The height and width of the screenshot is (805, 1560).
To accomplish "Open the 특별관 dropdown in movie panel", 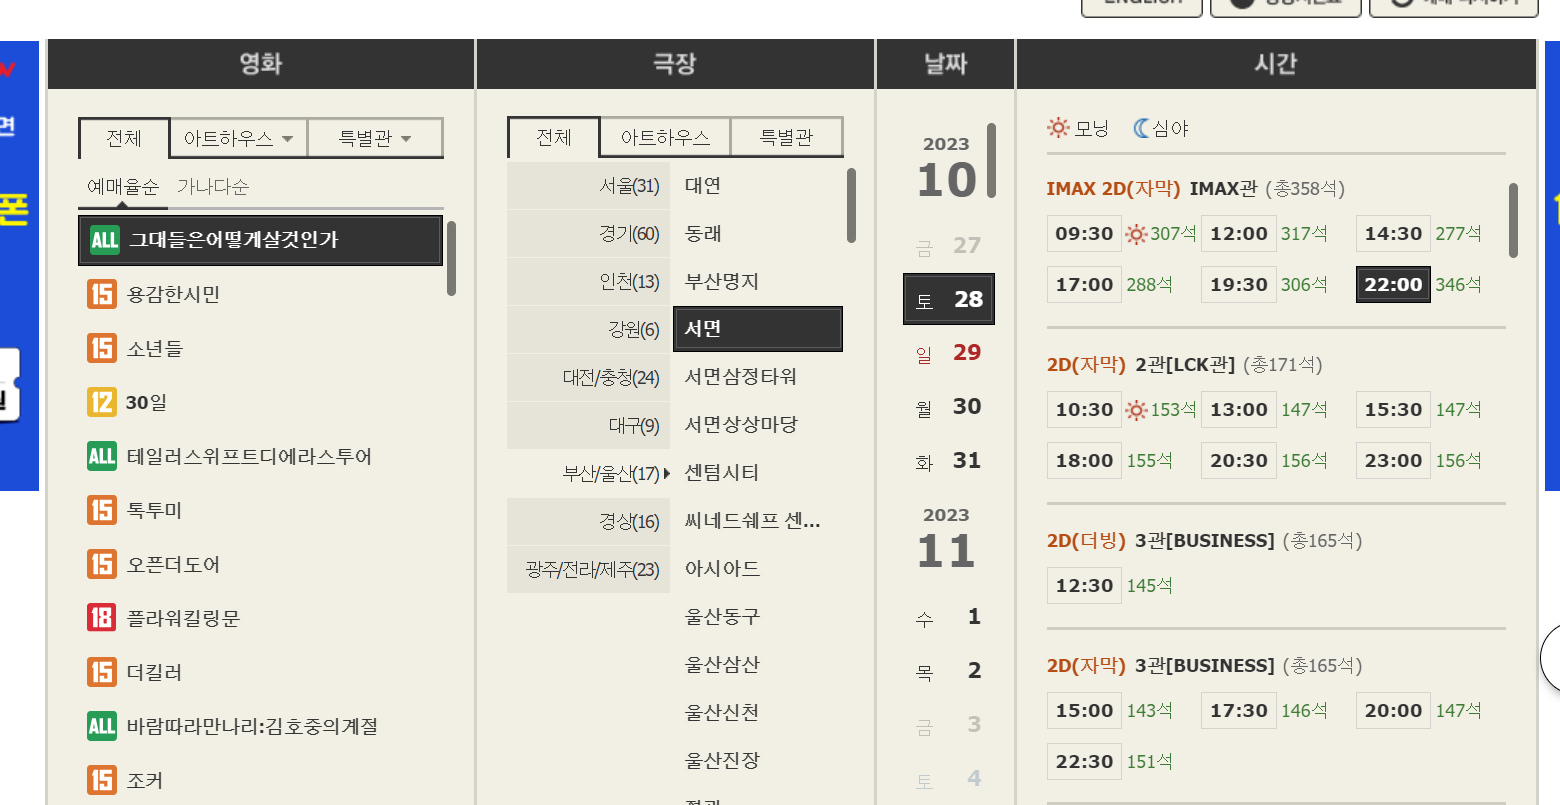I will point(375,138).
